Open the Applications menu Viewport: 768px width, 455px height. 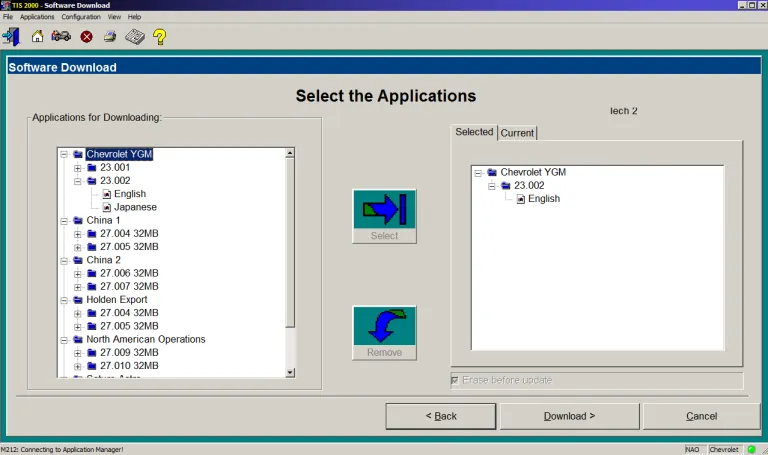[x=37, y=17]
